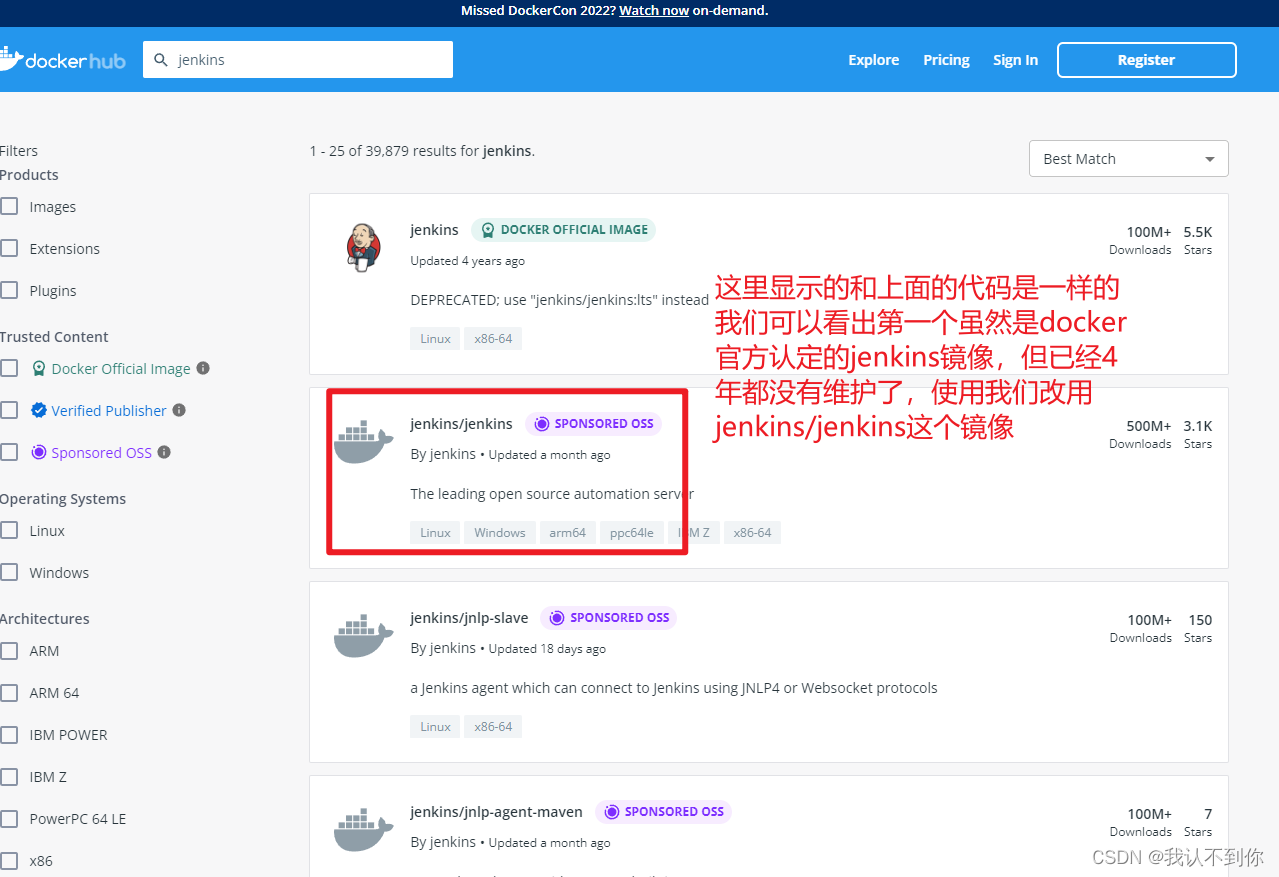This screenshot has width=1279, height=877.
Task: Select the x86 architecture checkbox
Action: click(9, 860)
